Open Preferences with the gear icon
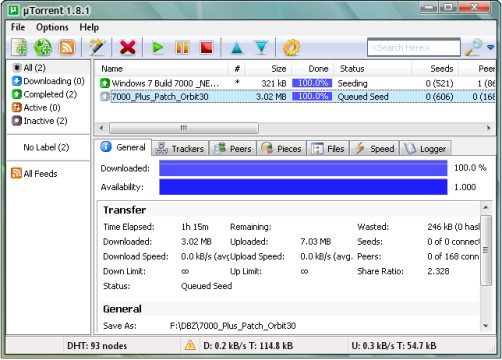 click(x=291, y=47)
